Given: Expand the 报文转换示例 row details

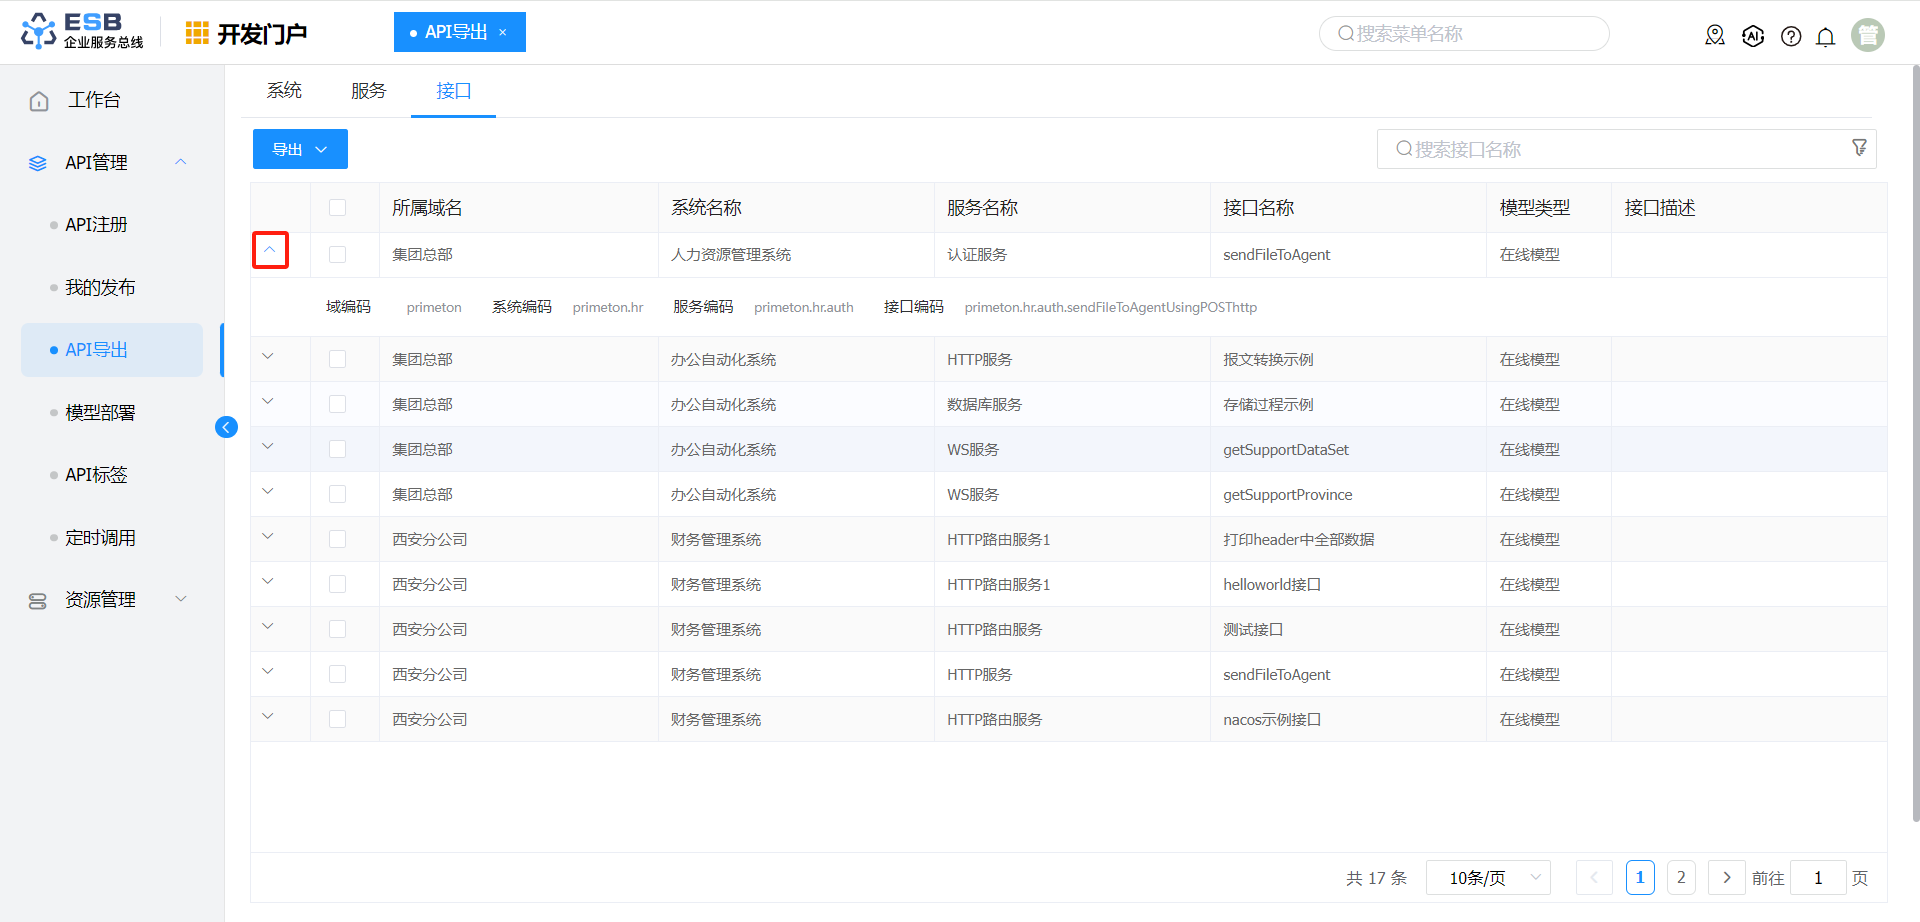Looking at the screenshot, I should (x=268, y=357).
